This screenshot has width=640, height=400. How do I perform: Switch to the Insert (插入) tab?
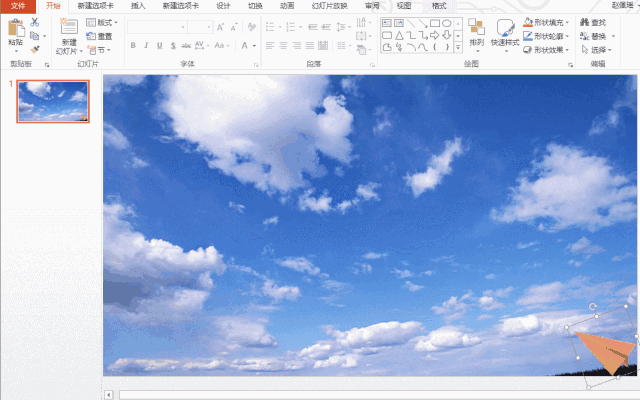138,6
